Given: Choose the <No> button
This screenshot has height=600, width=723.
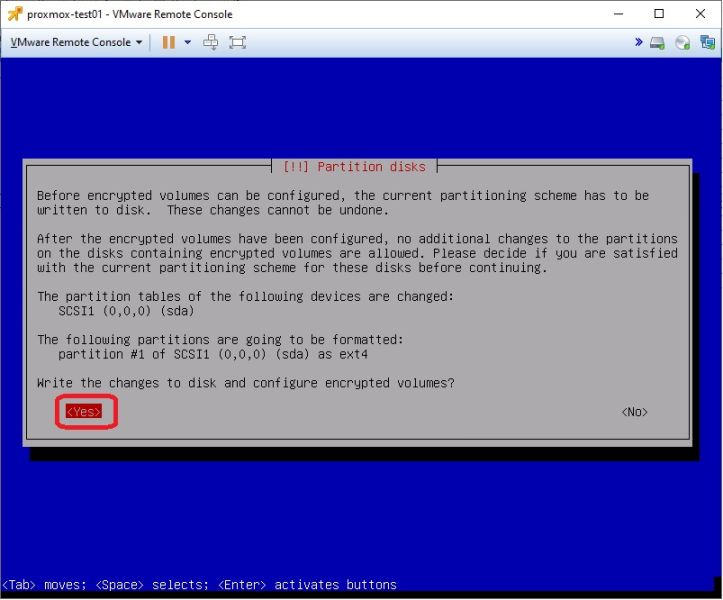Looking at the screenshot, I should tap(634, 412).
